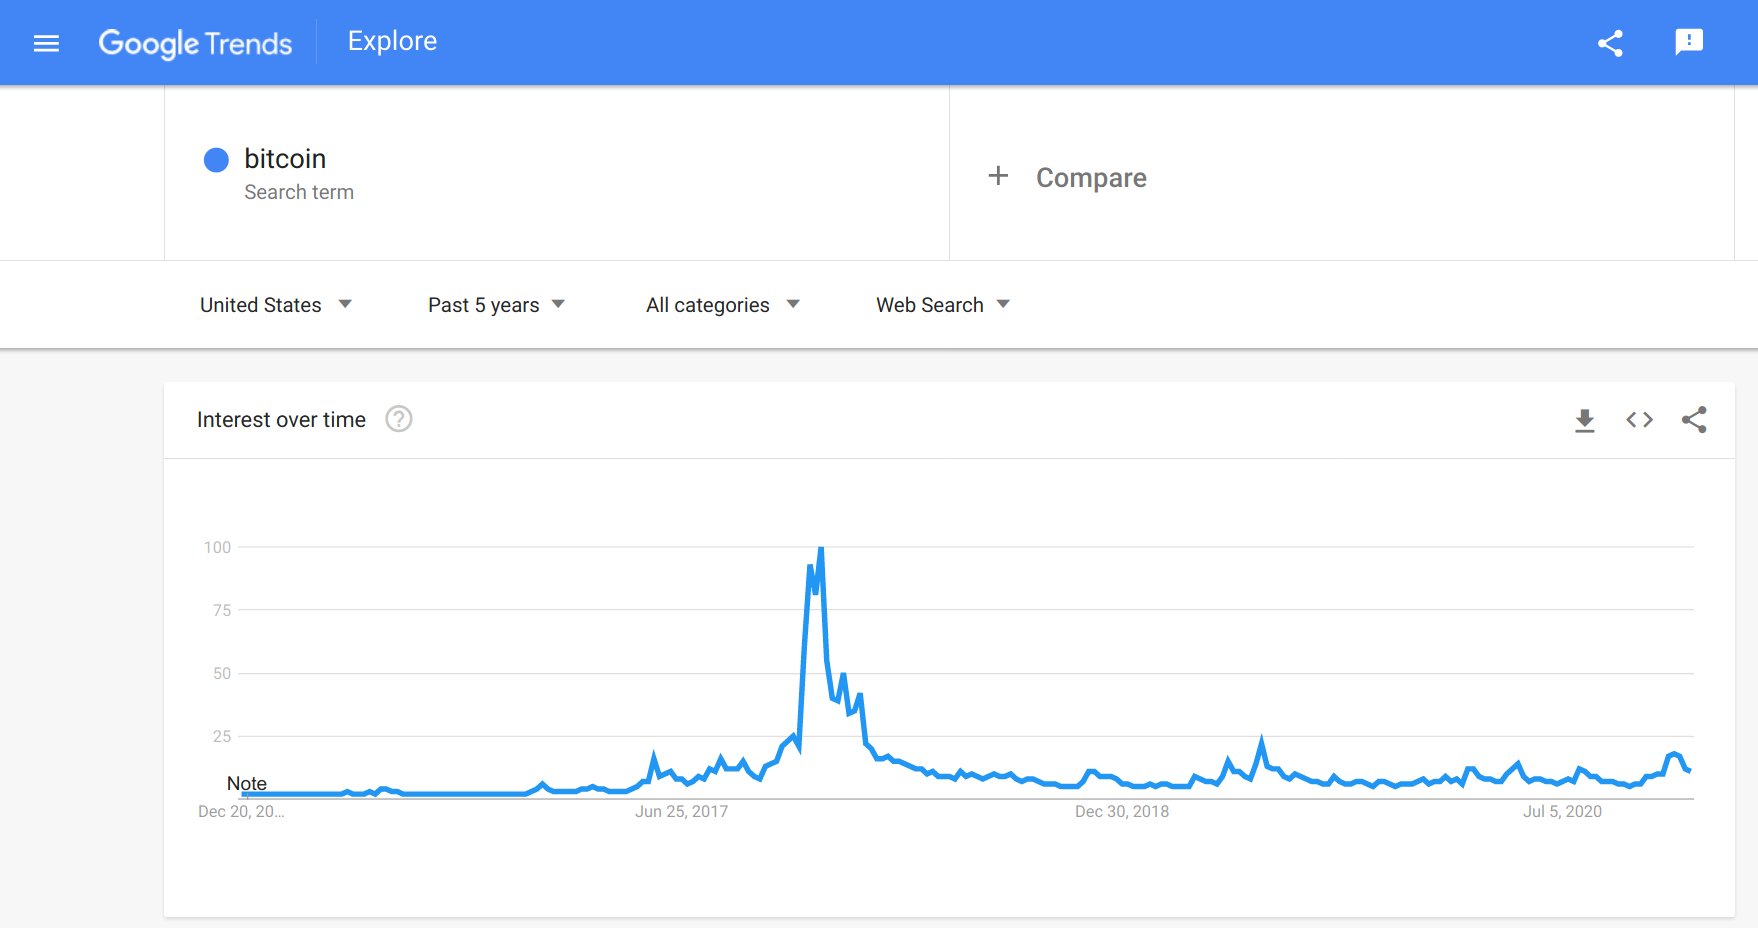This screenshot has height=928, width=1758.
Task: Open the send feedback icon
Action: [x=1689, y=42]
